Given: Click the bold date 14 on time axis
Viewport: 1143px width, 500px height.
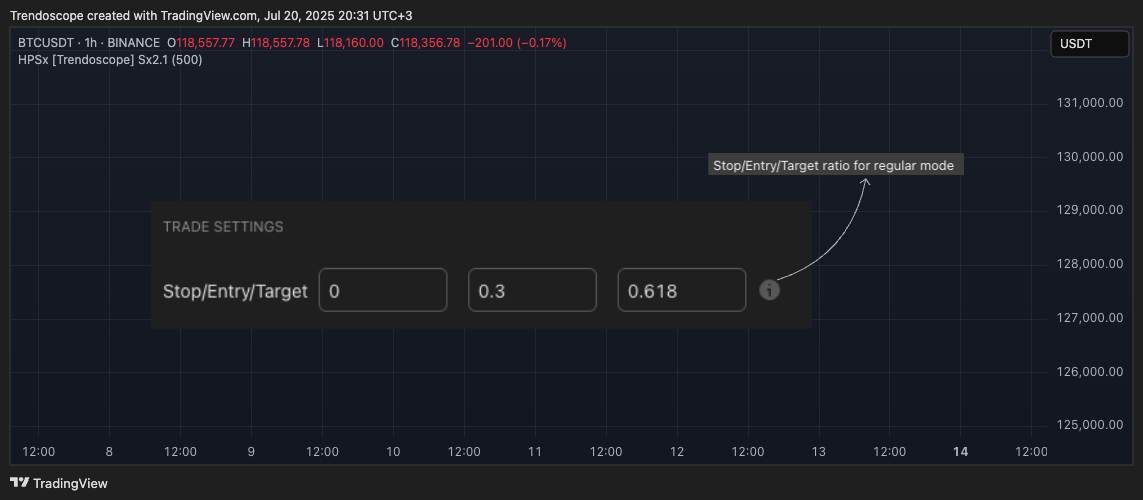Looking at the screenshot, I should point(961,452).
